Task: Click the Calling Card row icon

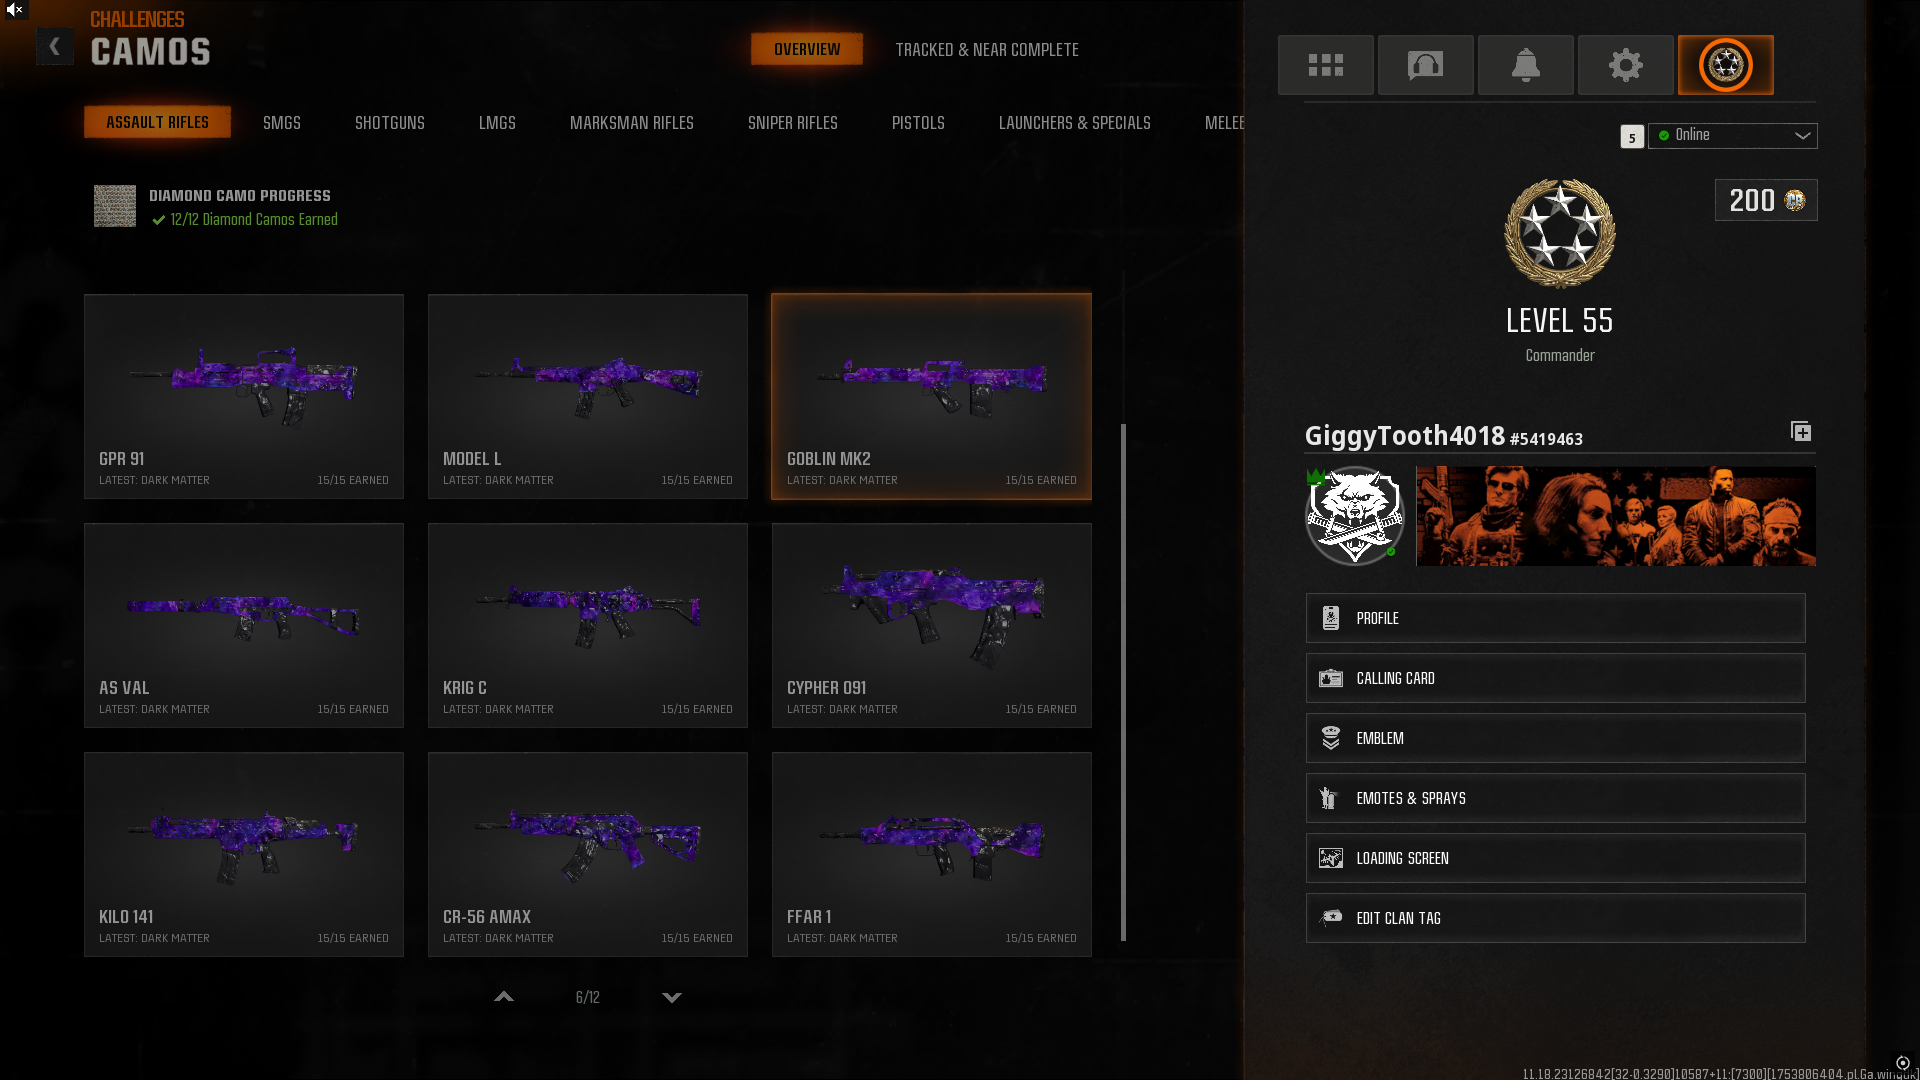Action: point(1330,678)
